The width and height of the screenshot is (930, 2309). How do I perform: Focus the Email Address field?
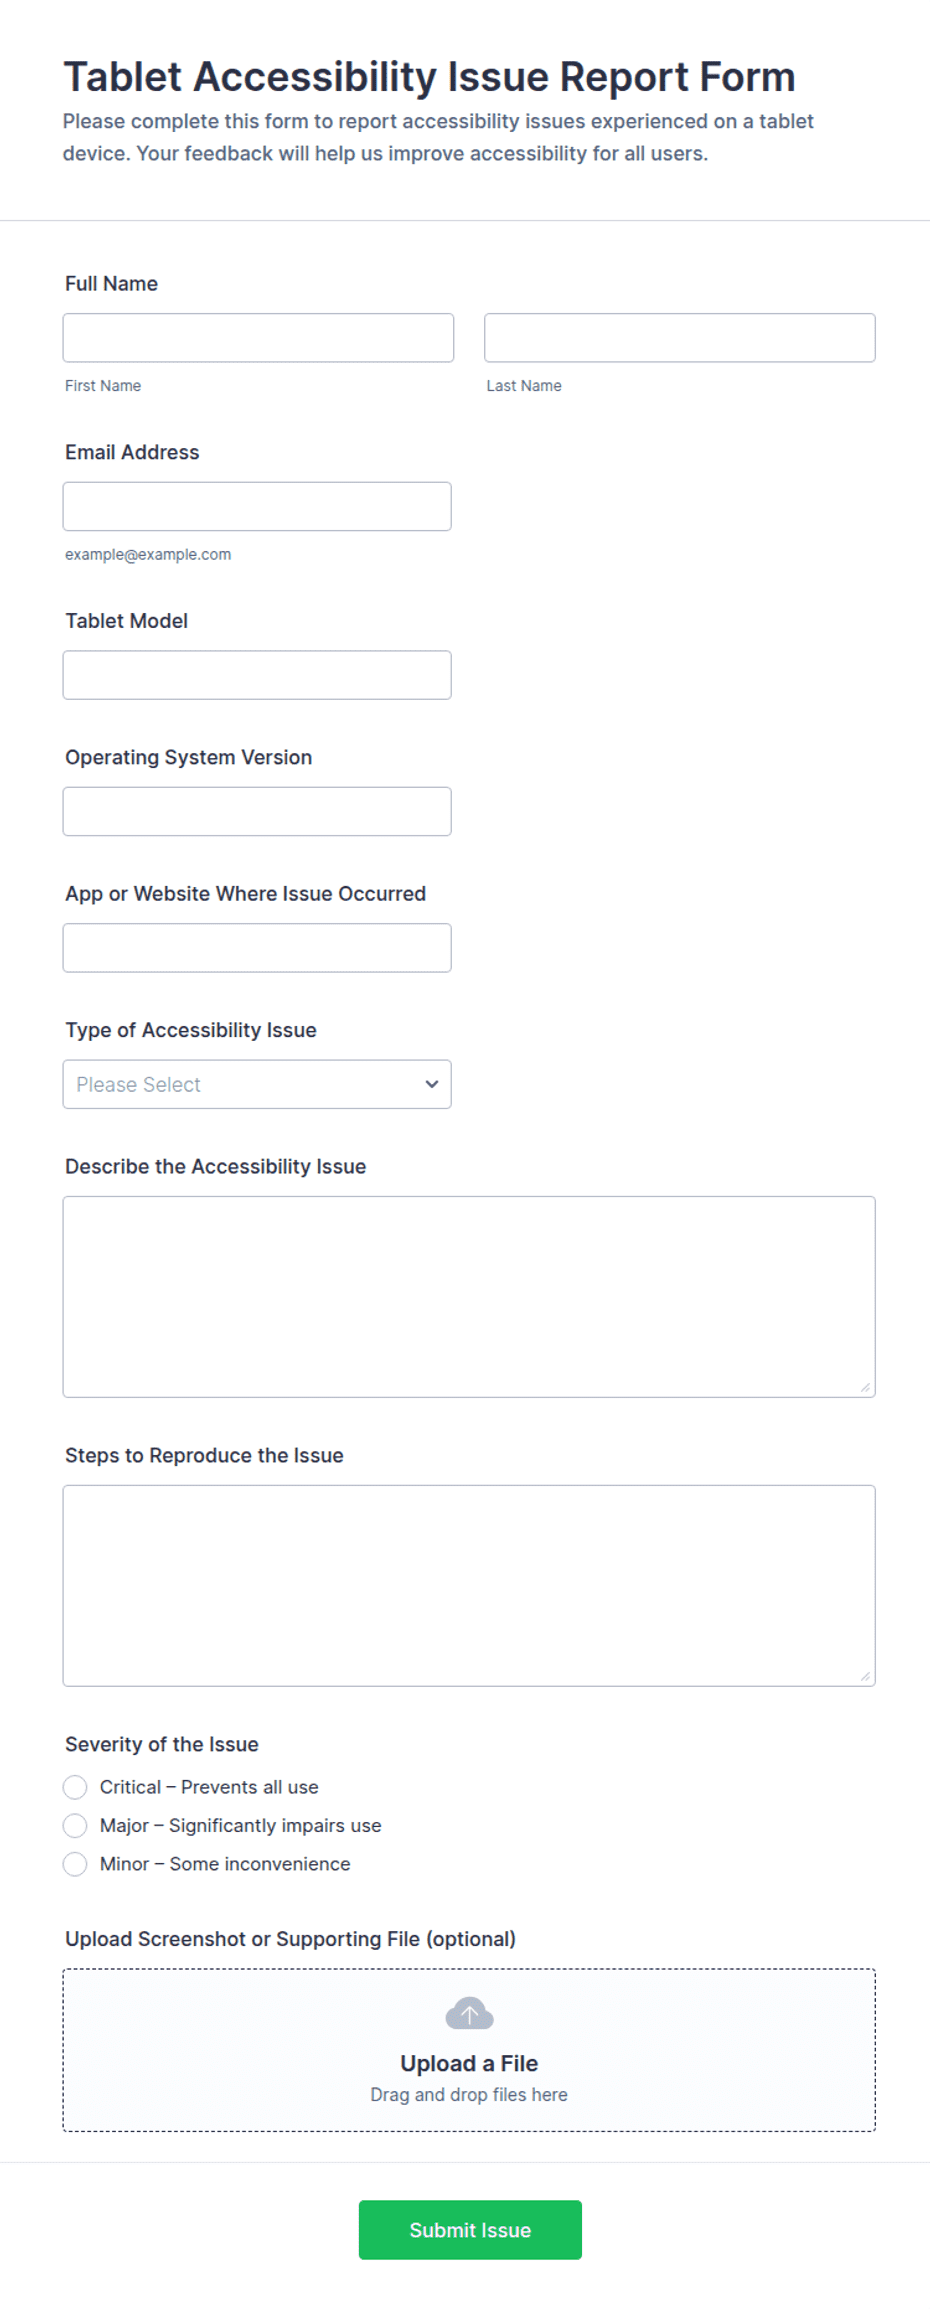(x=257, y=506)
